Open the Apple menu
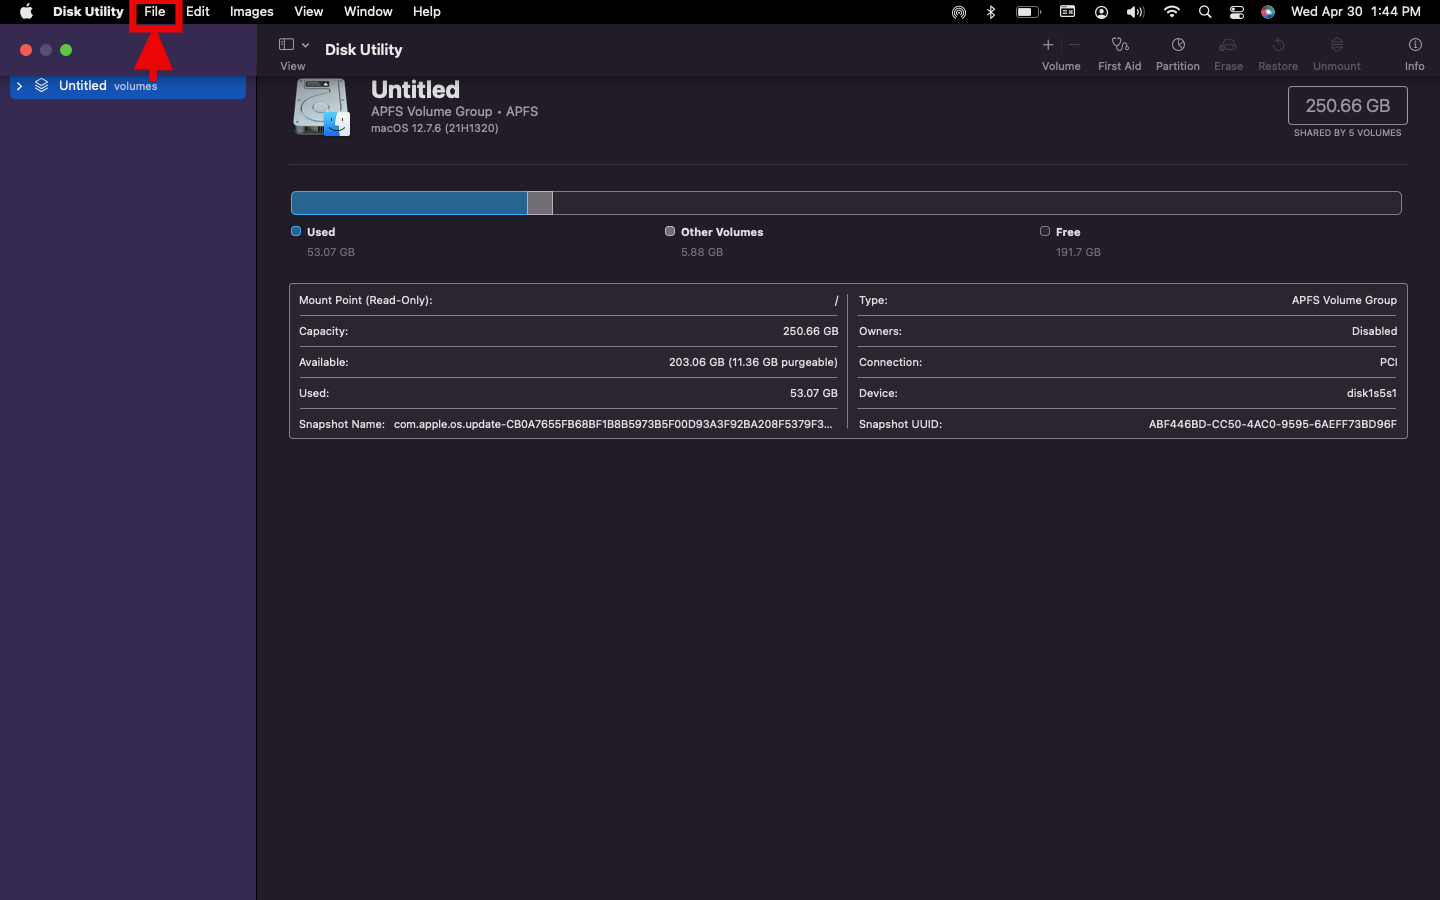Image resolution: width=1440 pixels, height=900 pixels. tap(26, 12)
